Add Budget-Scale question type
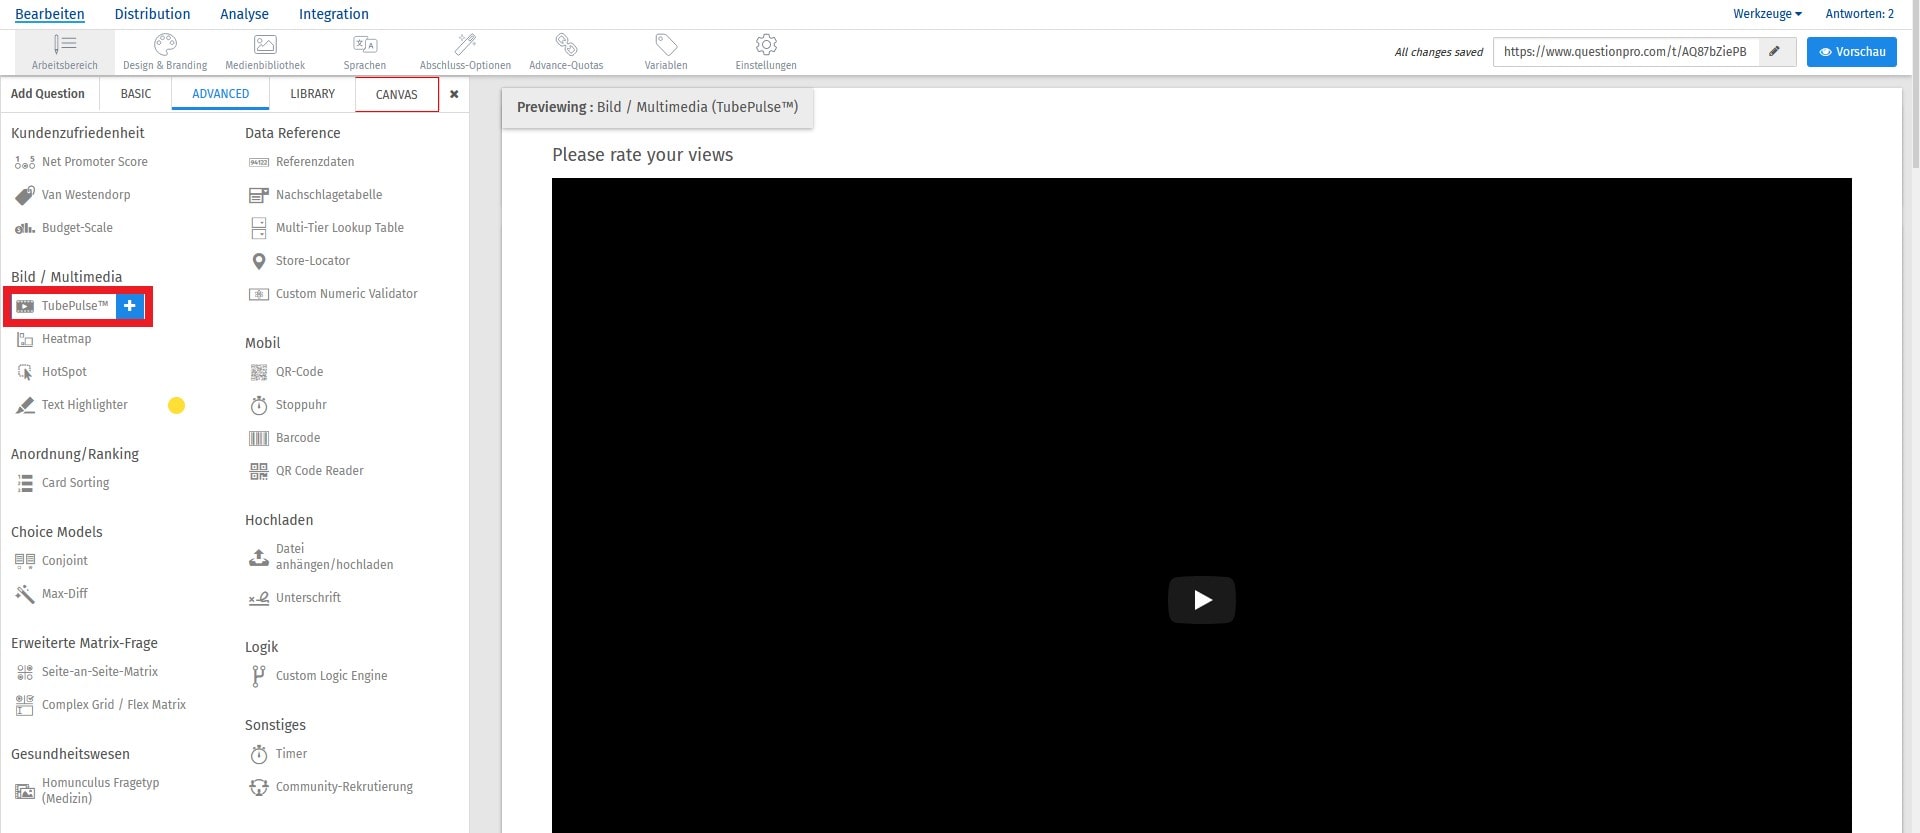Viewport: 1920px width, 833px height. 64,228
